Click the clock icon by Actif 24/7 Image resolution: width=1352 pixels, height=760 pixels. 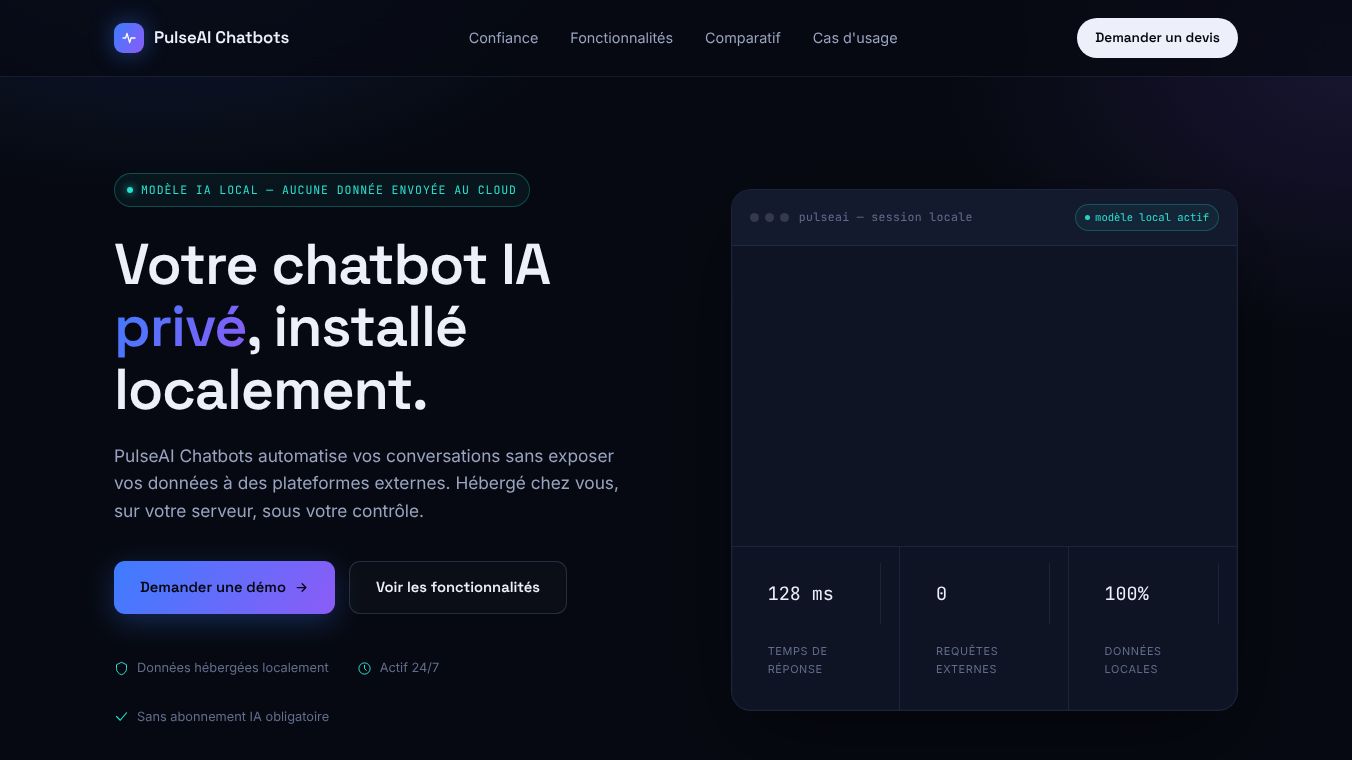click(364, 668)
